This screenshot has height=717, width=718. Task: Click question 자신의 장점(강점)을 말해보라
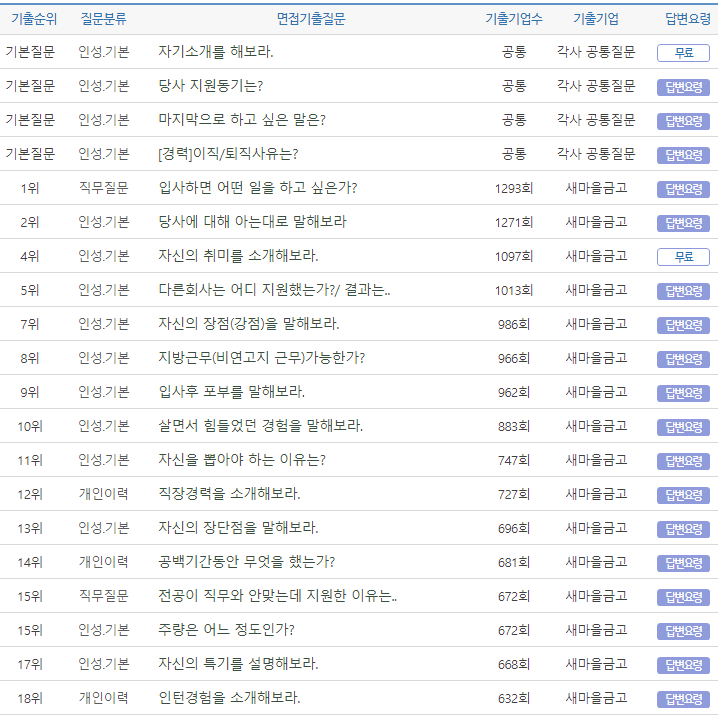click(248, 324)
